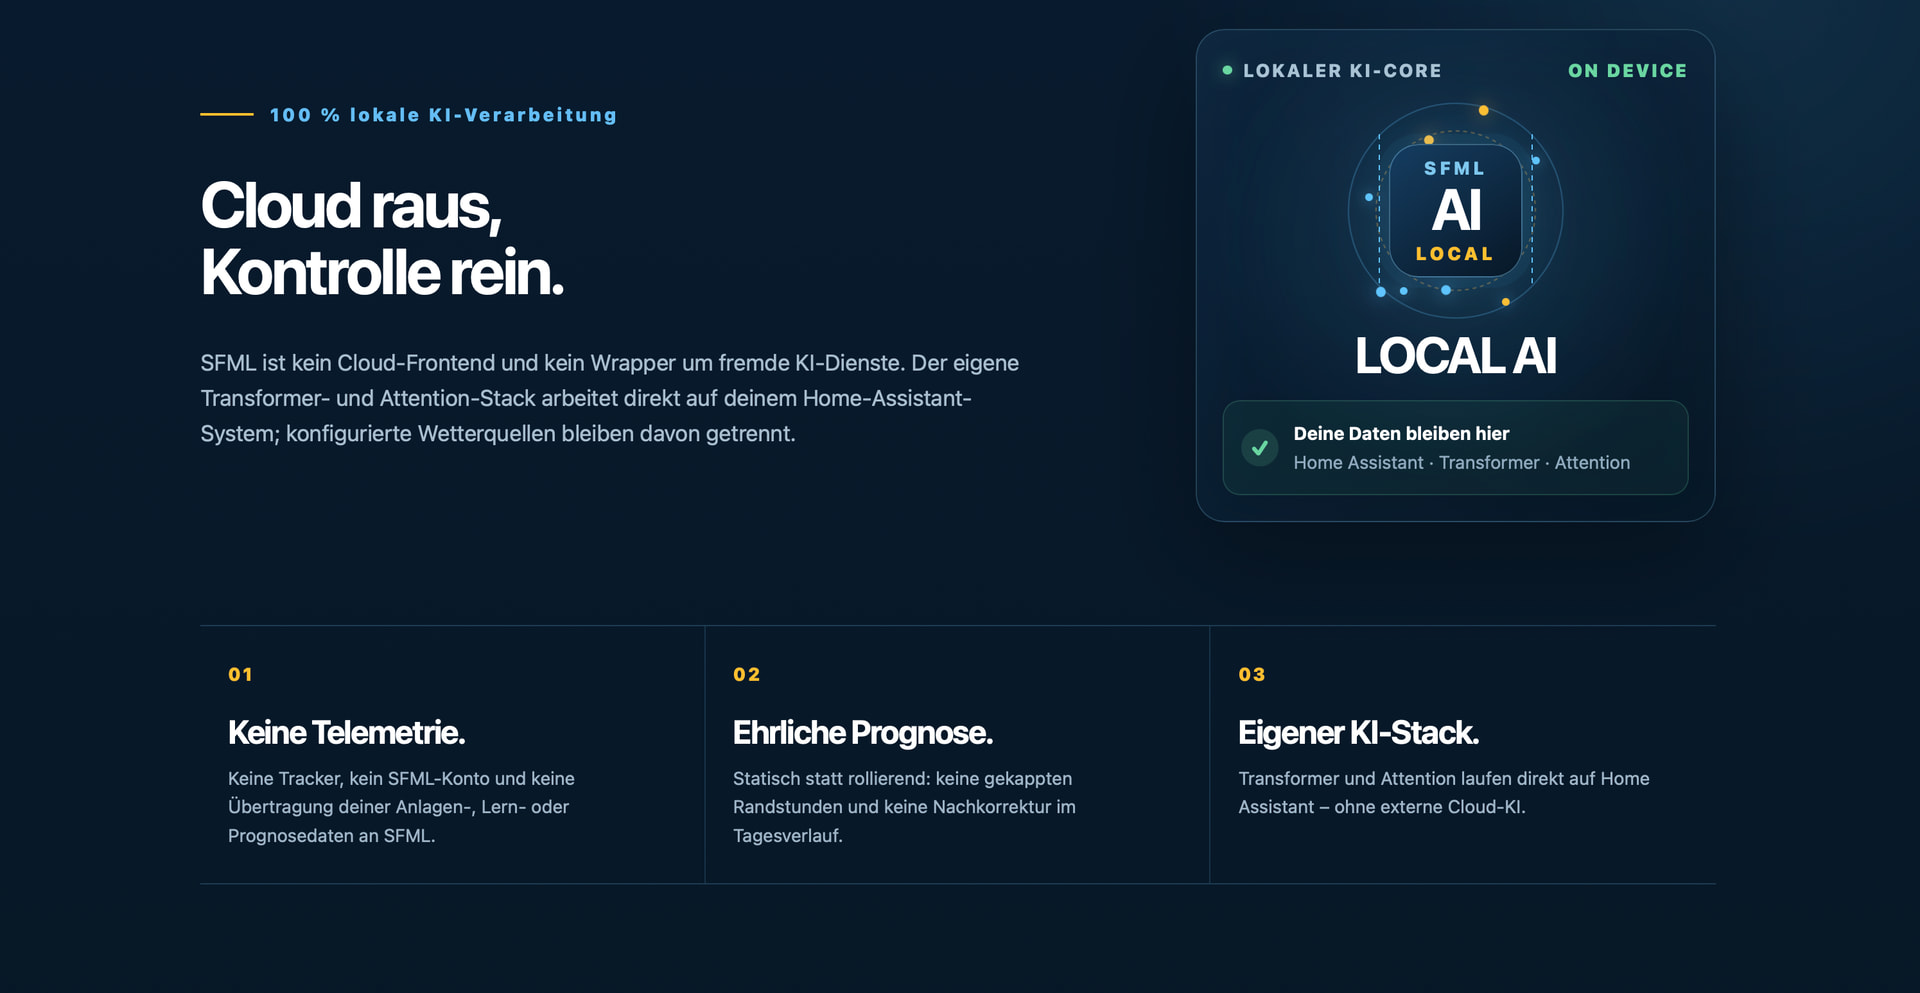Select the "ON DEVICE" badge
This screenshot has width=1920, height=993.
coord(1627,71)
